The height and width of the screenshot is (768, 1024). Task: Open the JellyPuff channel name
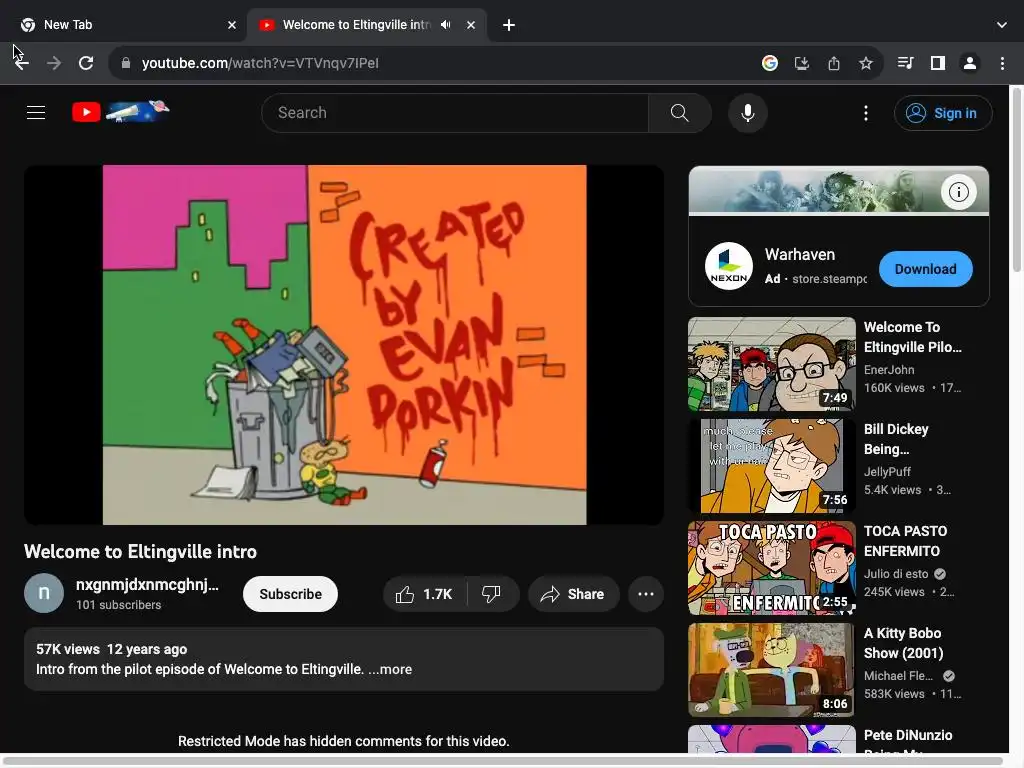point(887,472)
